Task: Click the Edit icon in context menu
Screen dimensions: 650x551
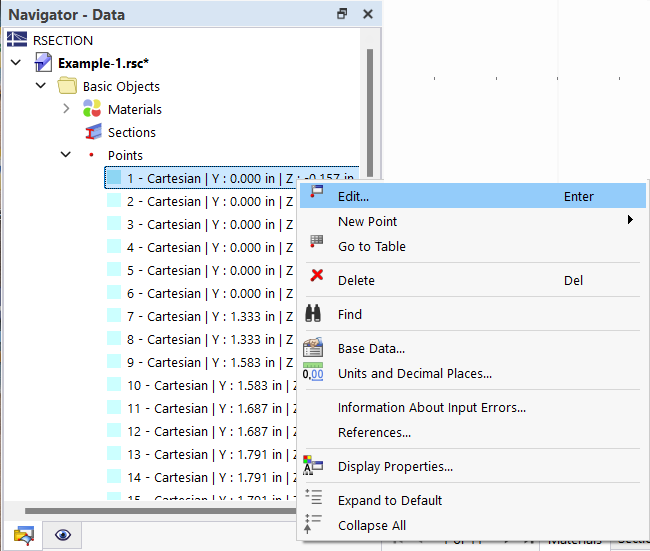Action: [317, 192]
